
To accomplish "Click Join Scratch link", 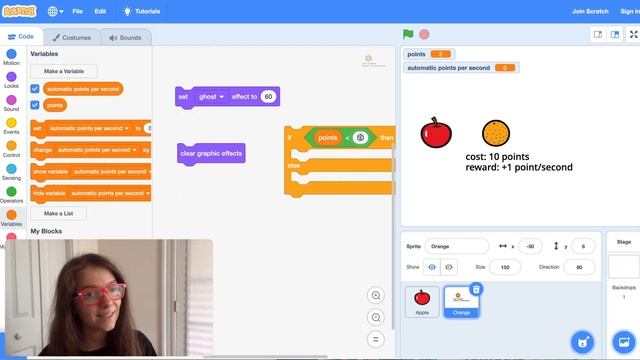I will [x=590, y=11].
